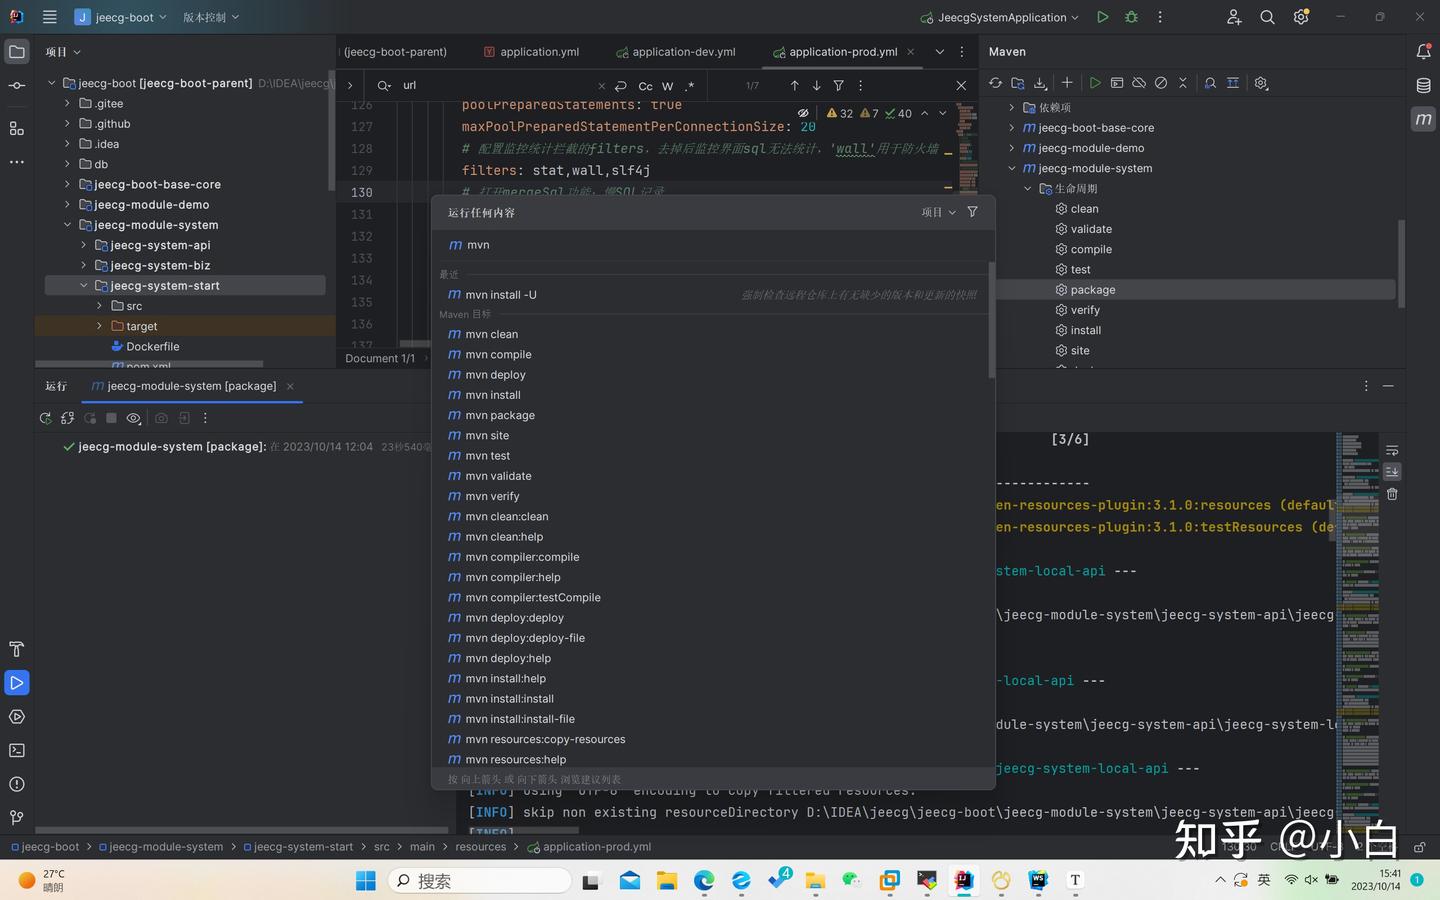Open the Git tool window icon
This screenshot has height=900, width=1440.
(x=17, y=817)
